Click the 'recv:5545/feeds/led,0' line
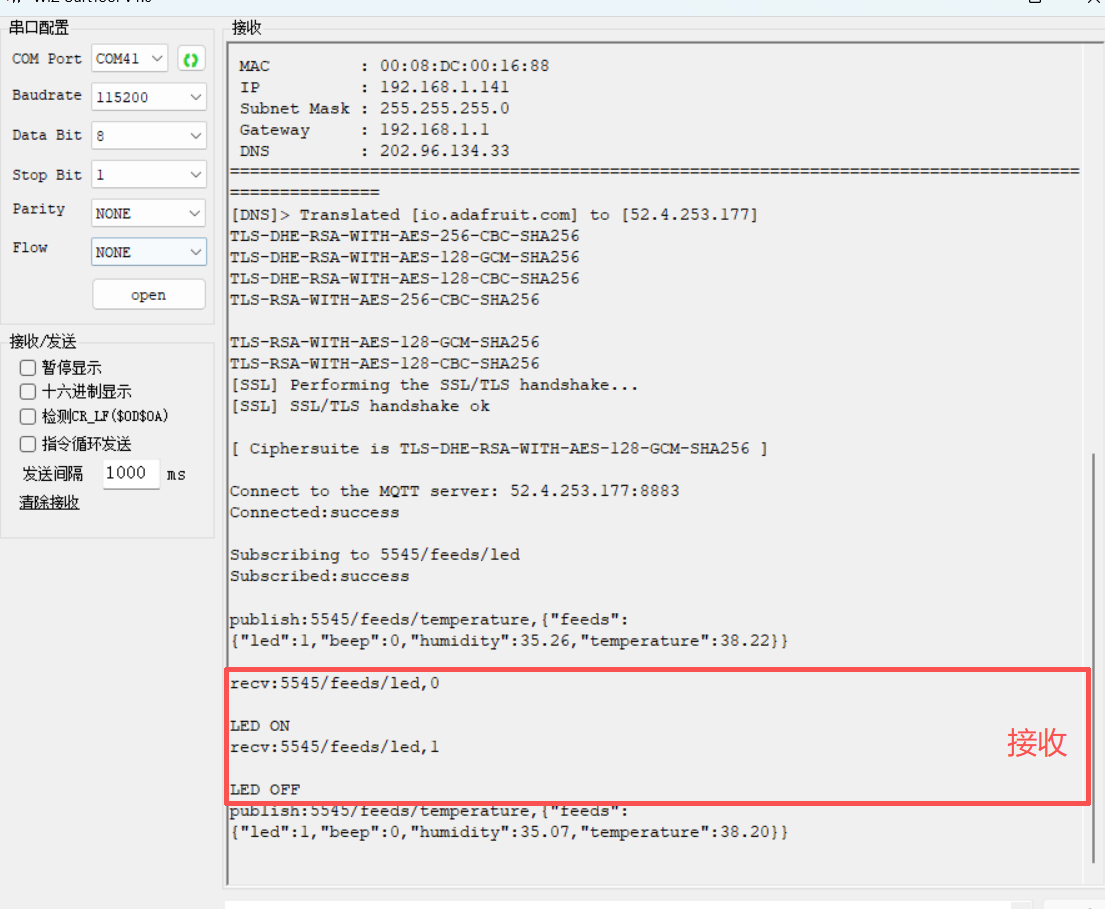The width and height of the screenshot is (1105, 909). tap(335, 683)
